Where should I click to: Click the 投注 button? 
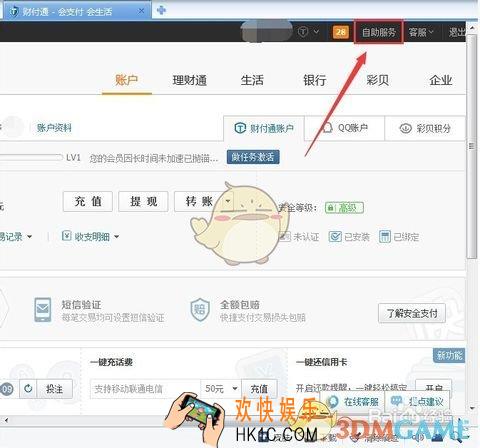(x=54, y=388)
